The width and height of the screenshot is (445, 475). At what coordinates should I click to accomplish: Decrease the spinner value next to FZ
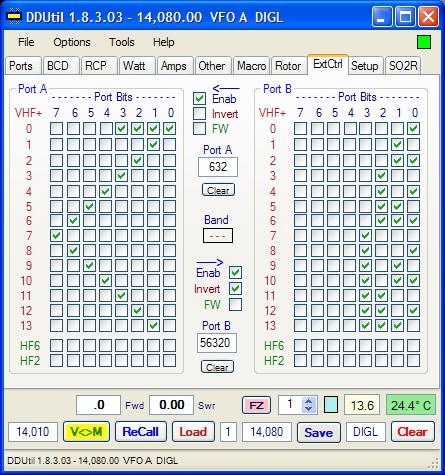[309, 409]
